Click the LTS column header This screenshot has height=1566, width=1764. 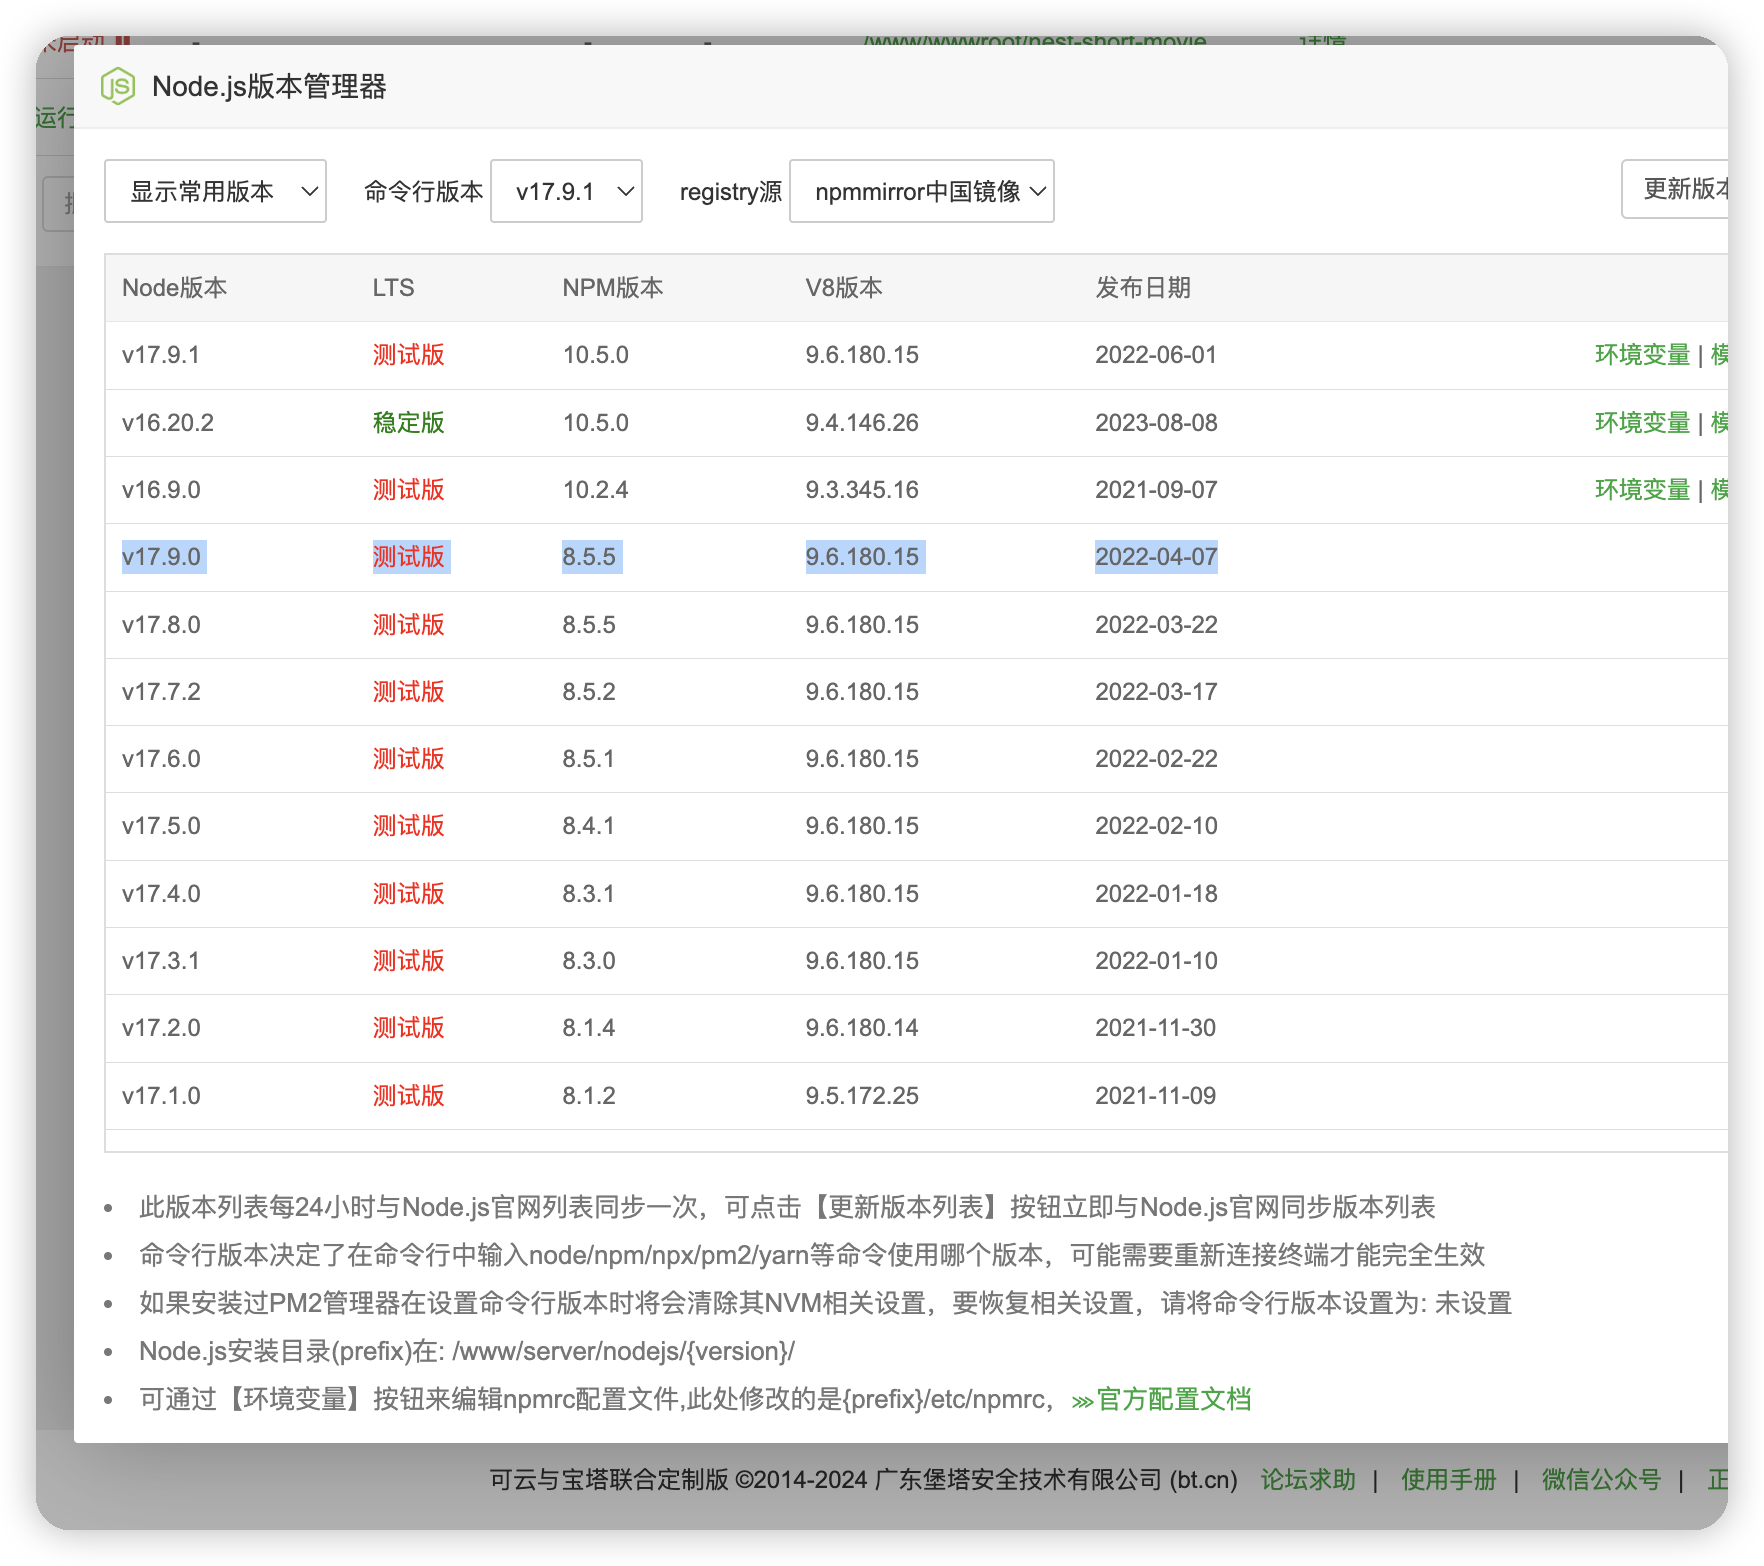pos(393,288)
